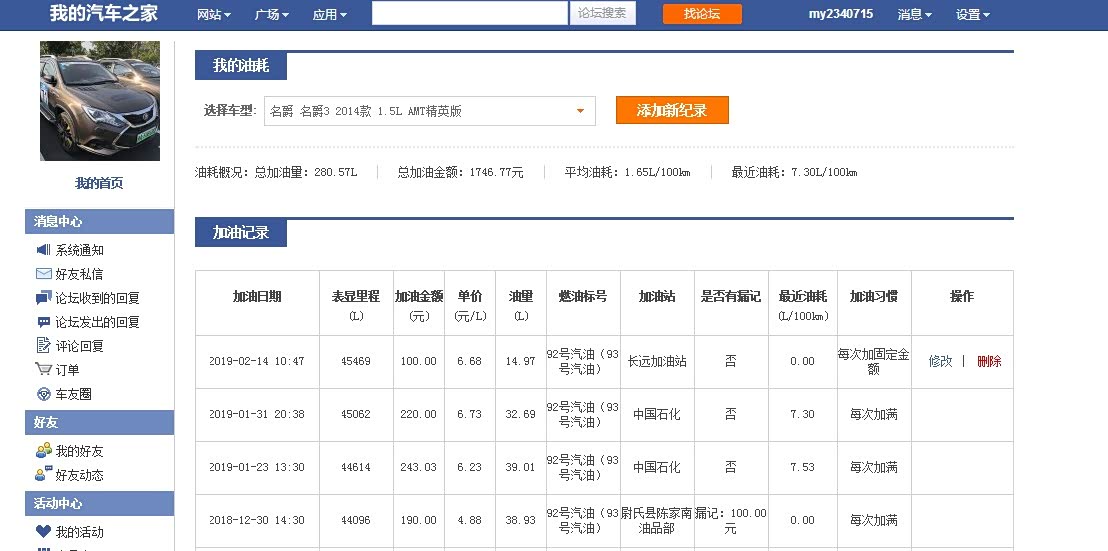This screenshot has width=1108, height=551.
Task: Expand the 广场 menu in top bar
Action: [271, 14]
